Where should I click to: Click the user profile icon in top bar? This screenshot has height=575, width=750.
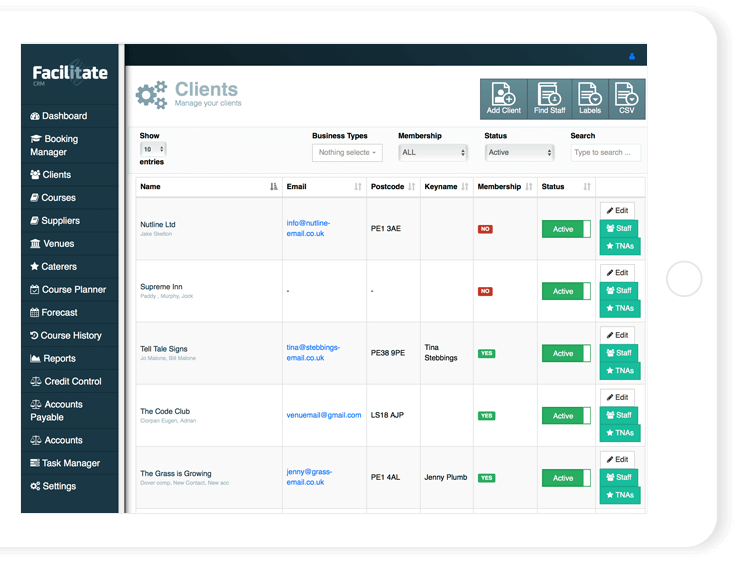(632, 57)
